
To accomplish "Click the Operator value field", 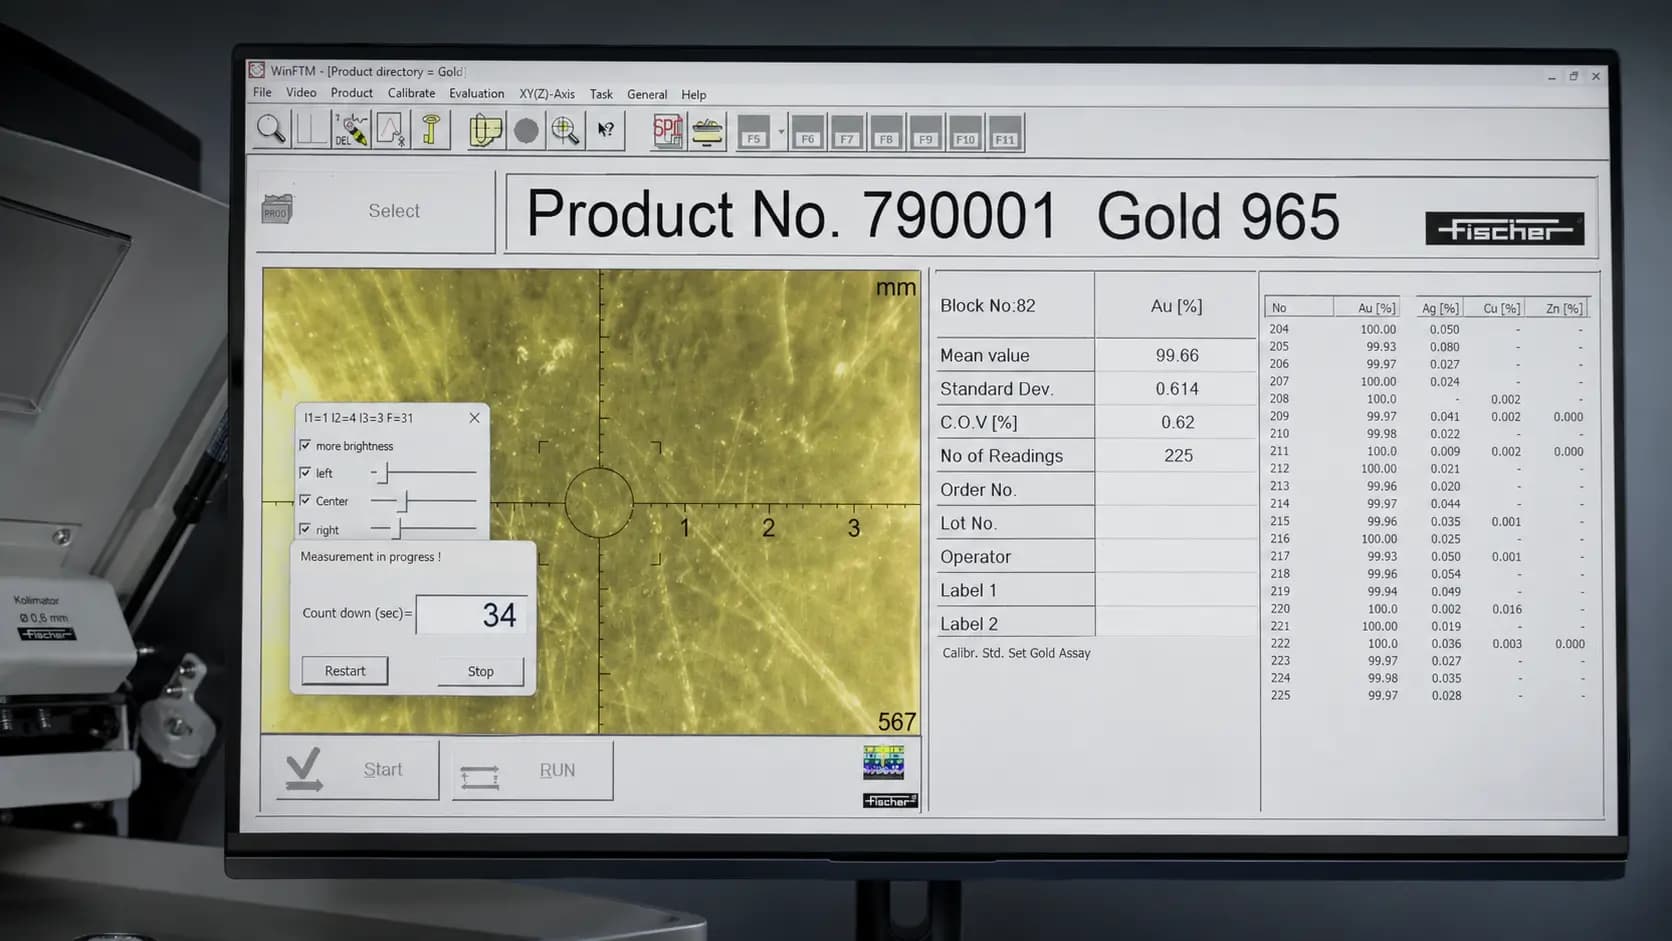I will 1176,557.
